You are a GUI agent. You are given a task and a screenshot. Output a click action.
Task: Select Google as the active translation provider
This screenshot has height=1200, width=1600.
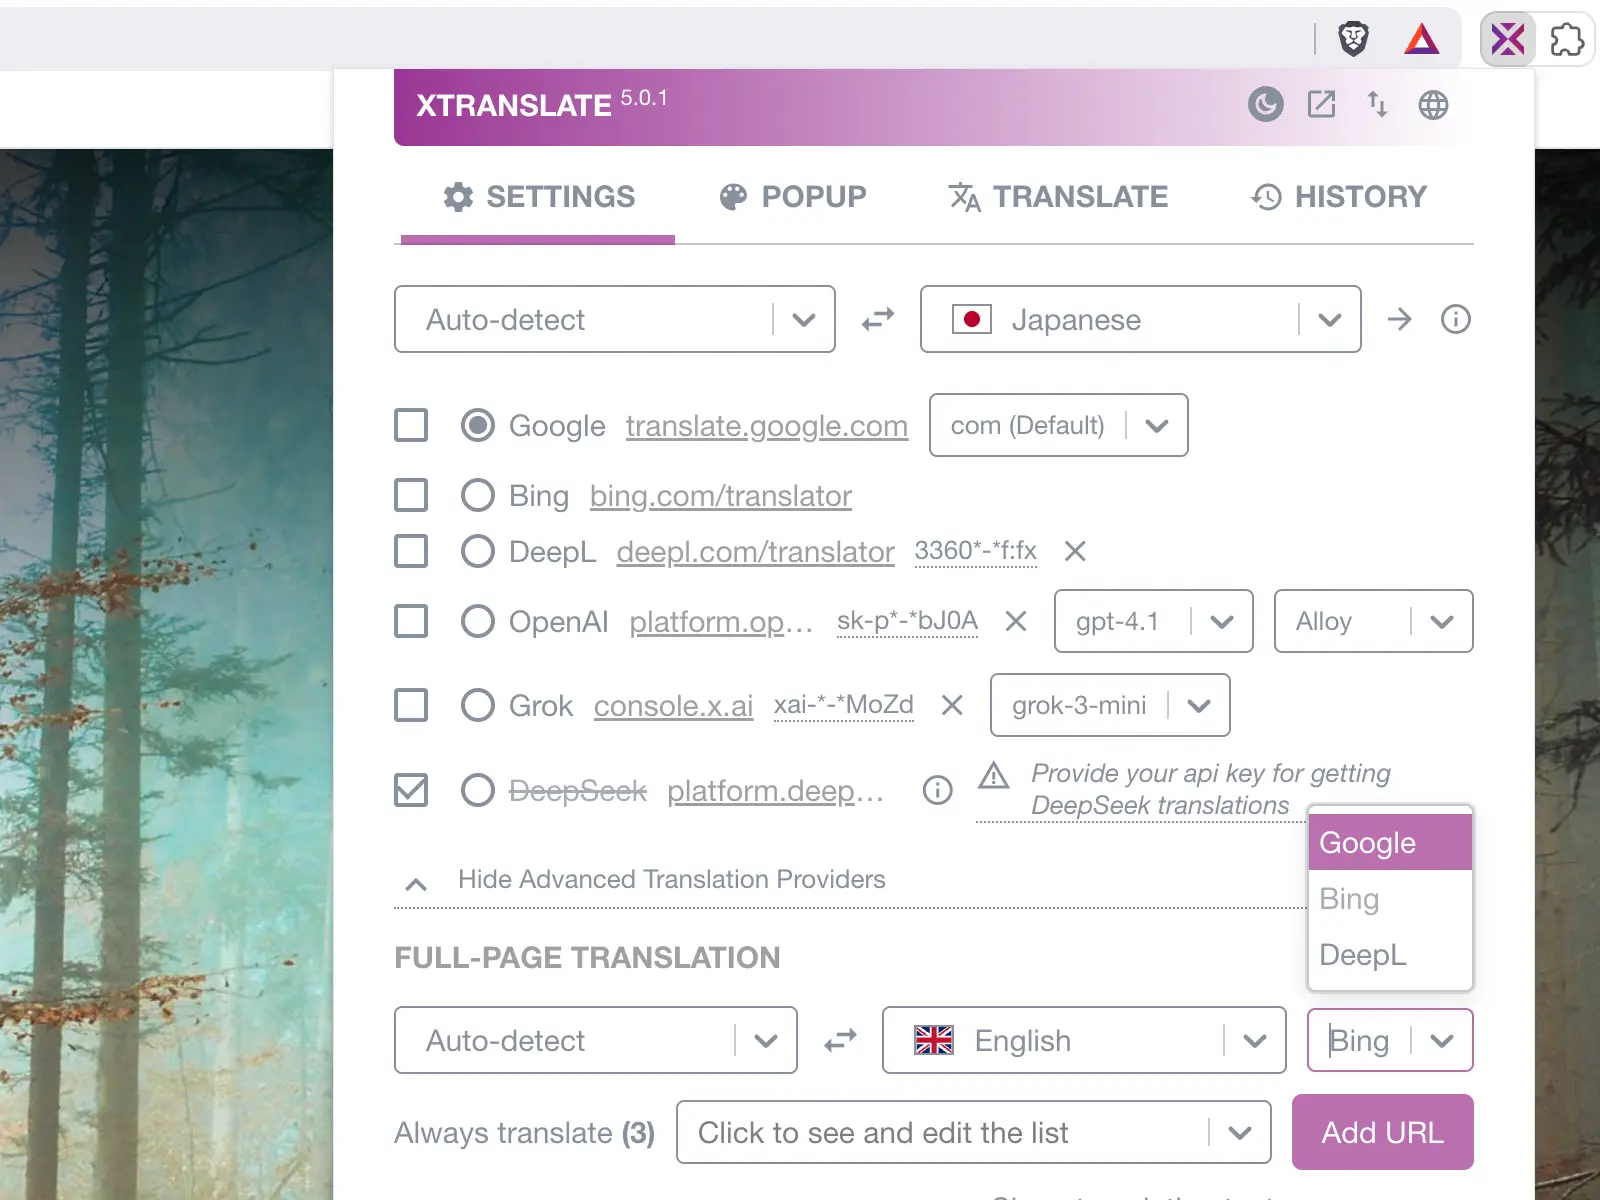click(x=477, y=425)
